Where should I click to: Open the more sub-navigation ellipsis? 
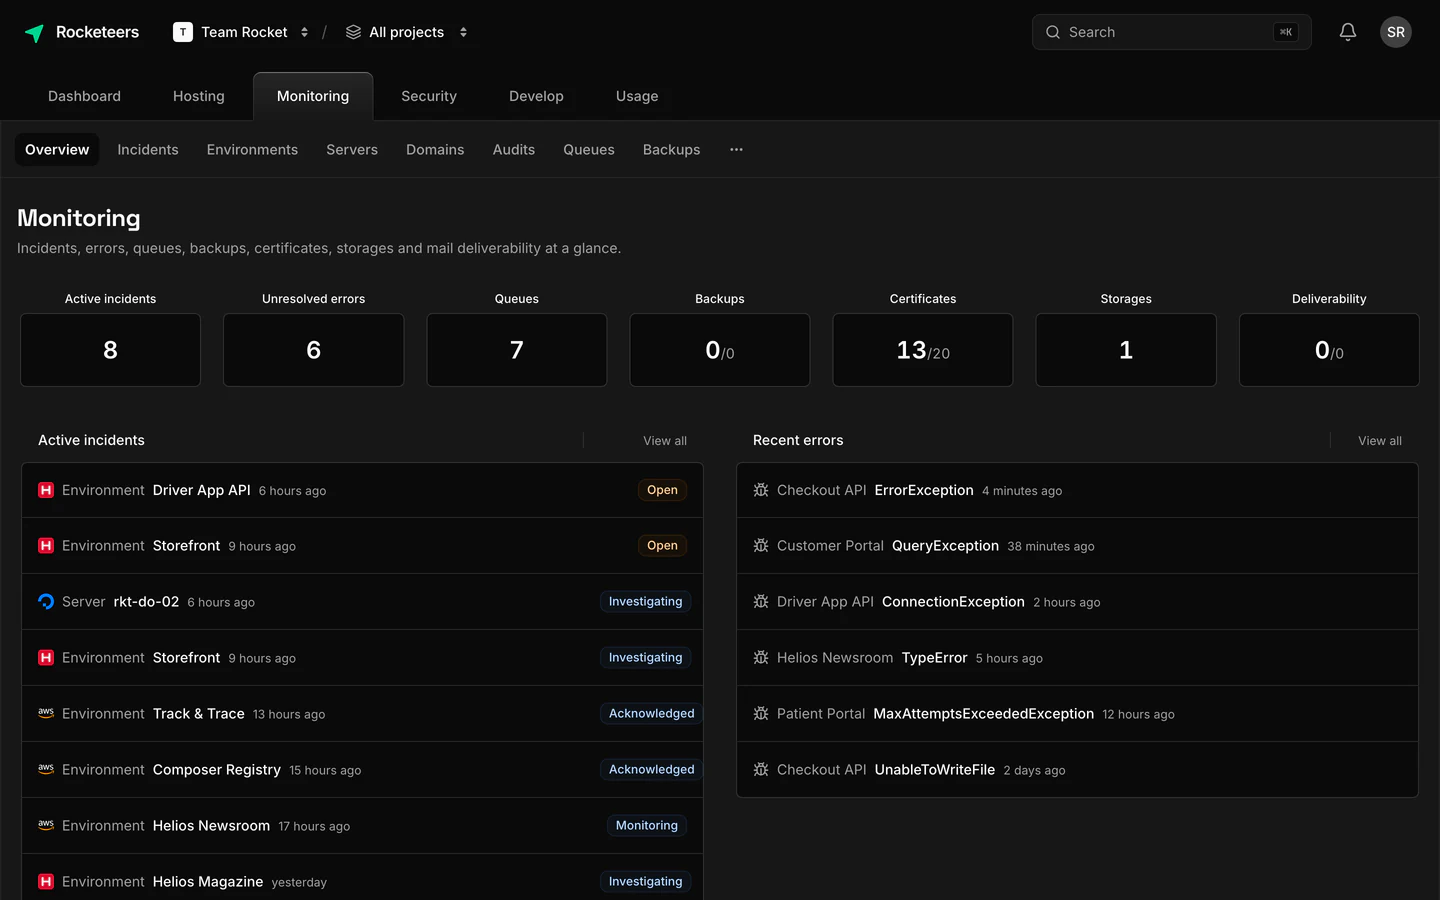tap(736, 149)
